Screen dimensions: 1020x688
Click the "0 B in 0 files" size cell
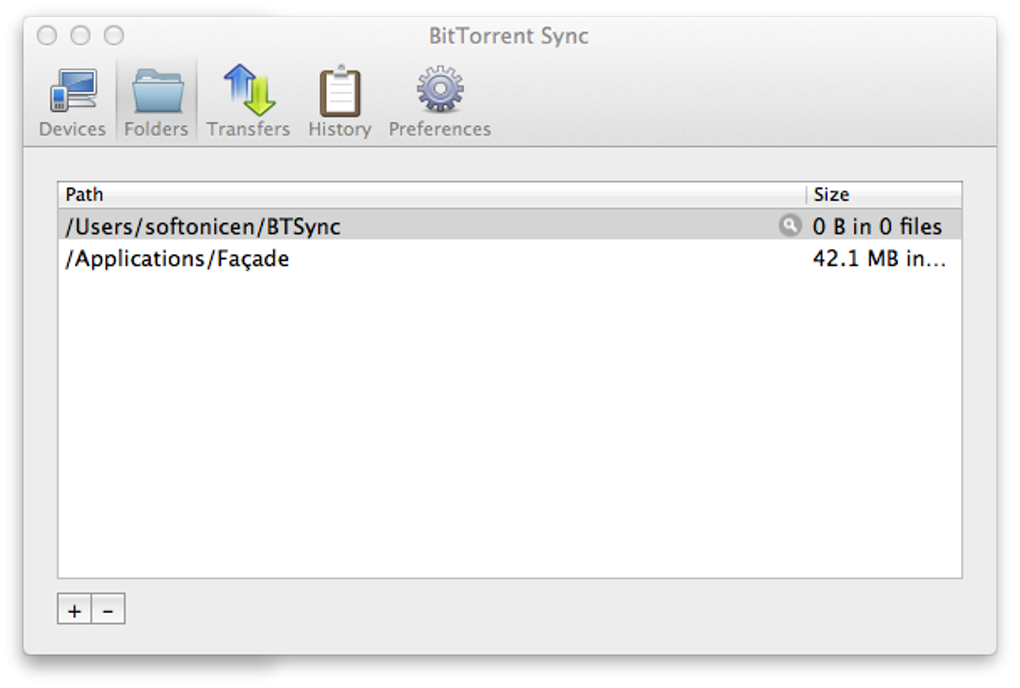[x=877, y=227]
